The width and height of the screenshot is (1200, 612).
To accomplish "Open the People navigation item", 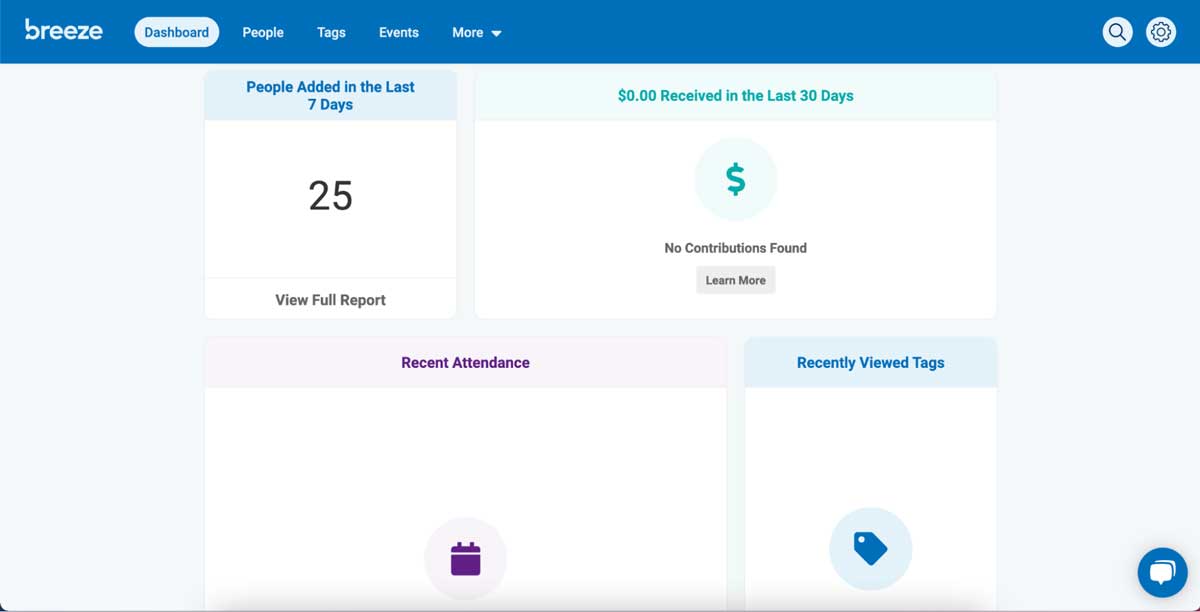I will [x=262, y=32].
